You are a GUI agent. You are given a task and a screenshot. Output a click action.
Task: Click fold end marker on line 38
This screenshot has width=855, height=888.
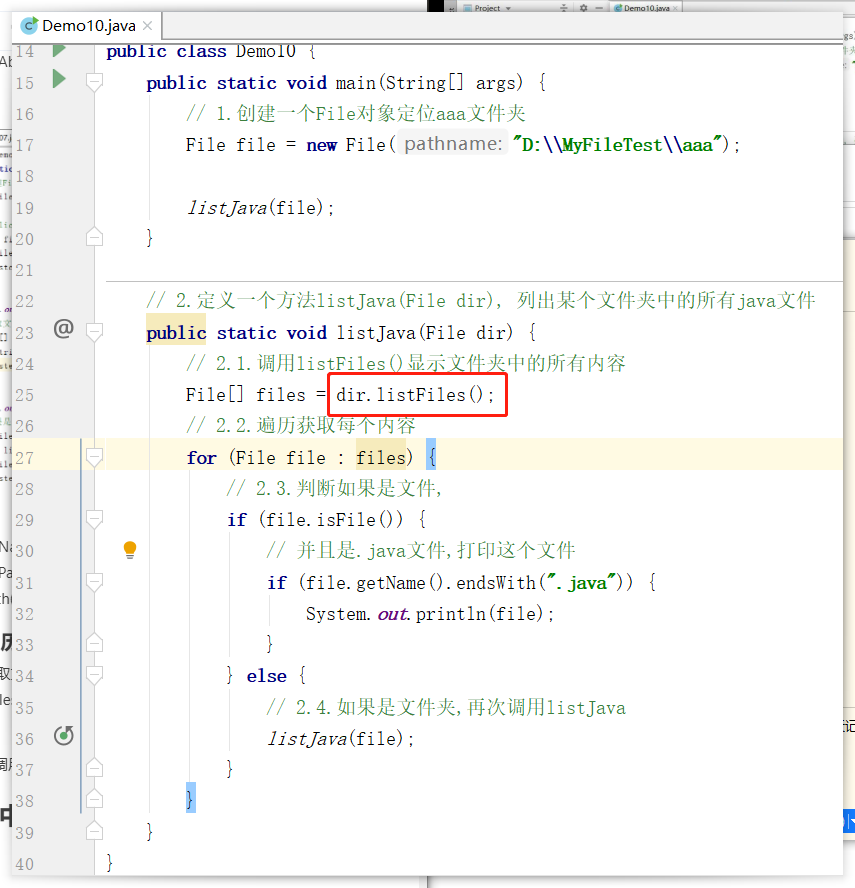(x=94, y=799)
